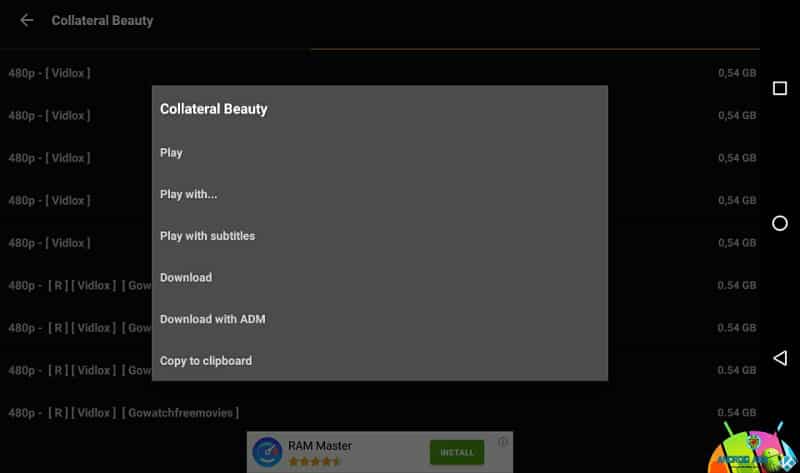Tap the star rating in the RAM Master ad

click(314, 462)
